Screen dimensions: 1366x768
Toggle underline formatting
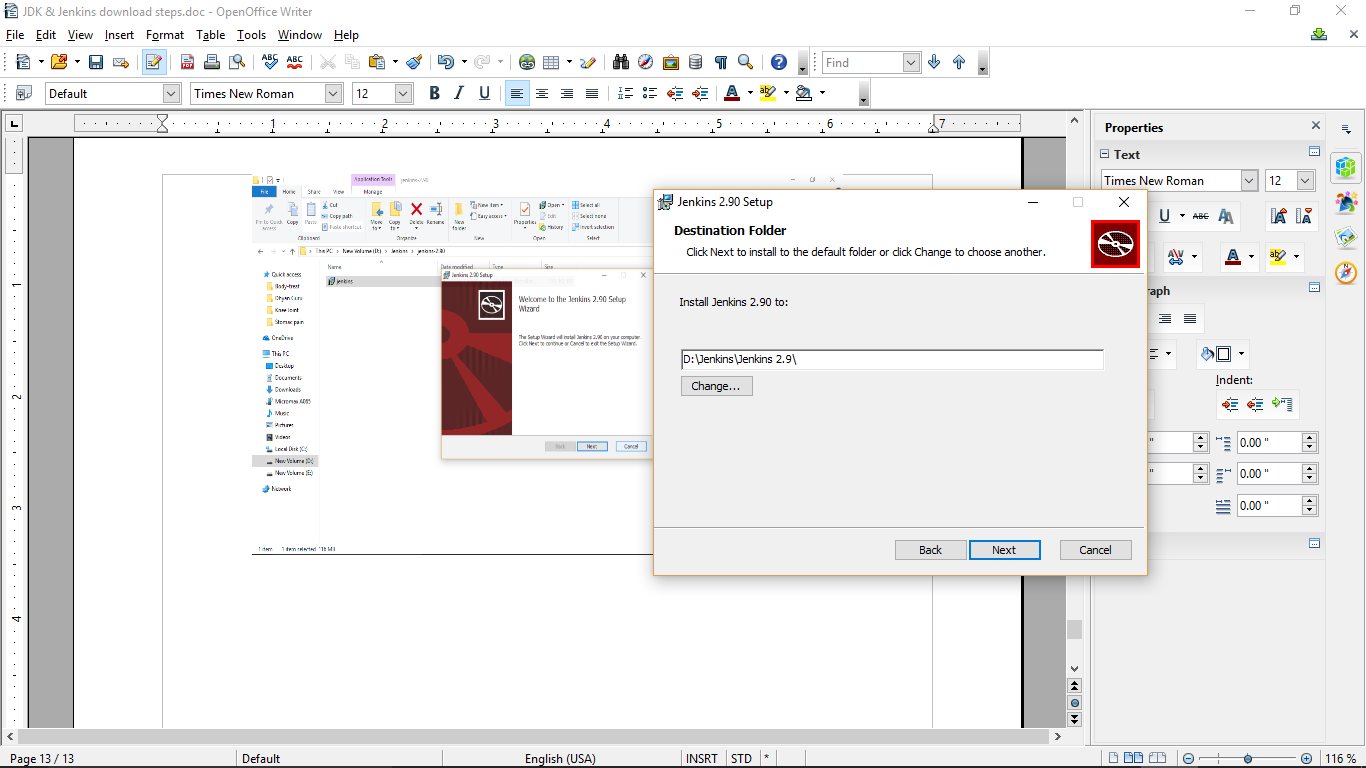click(486, 93)
